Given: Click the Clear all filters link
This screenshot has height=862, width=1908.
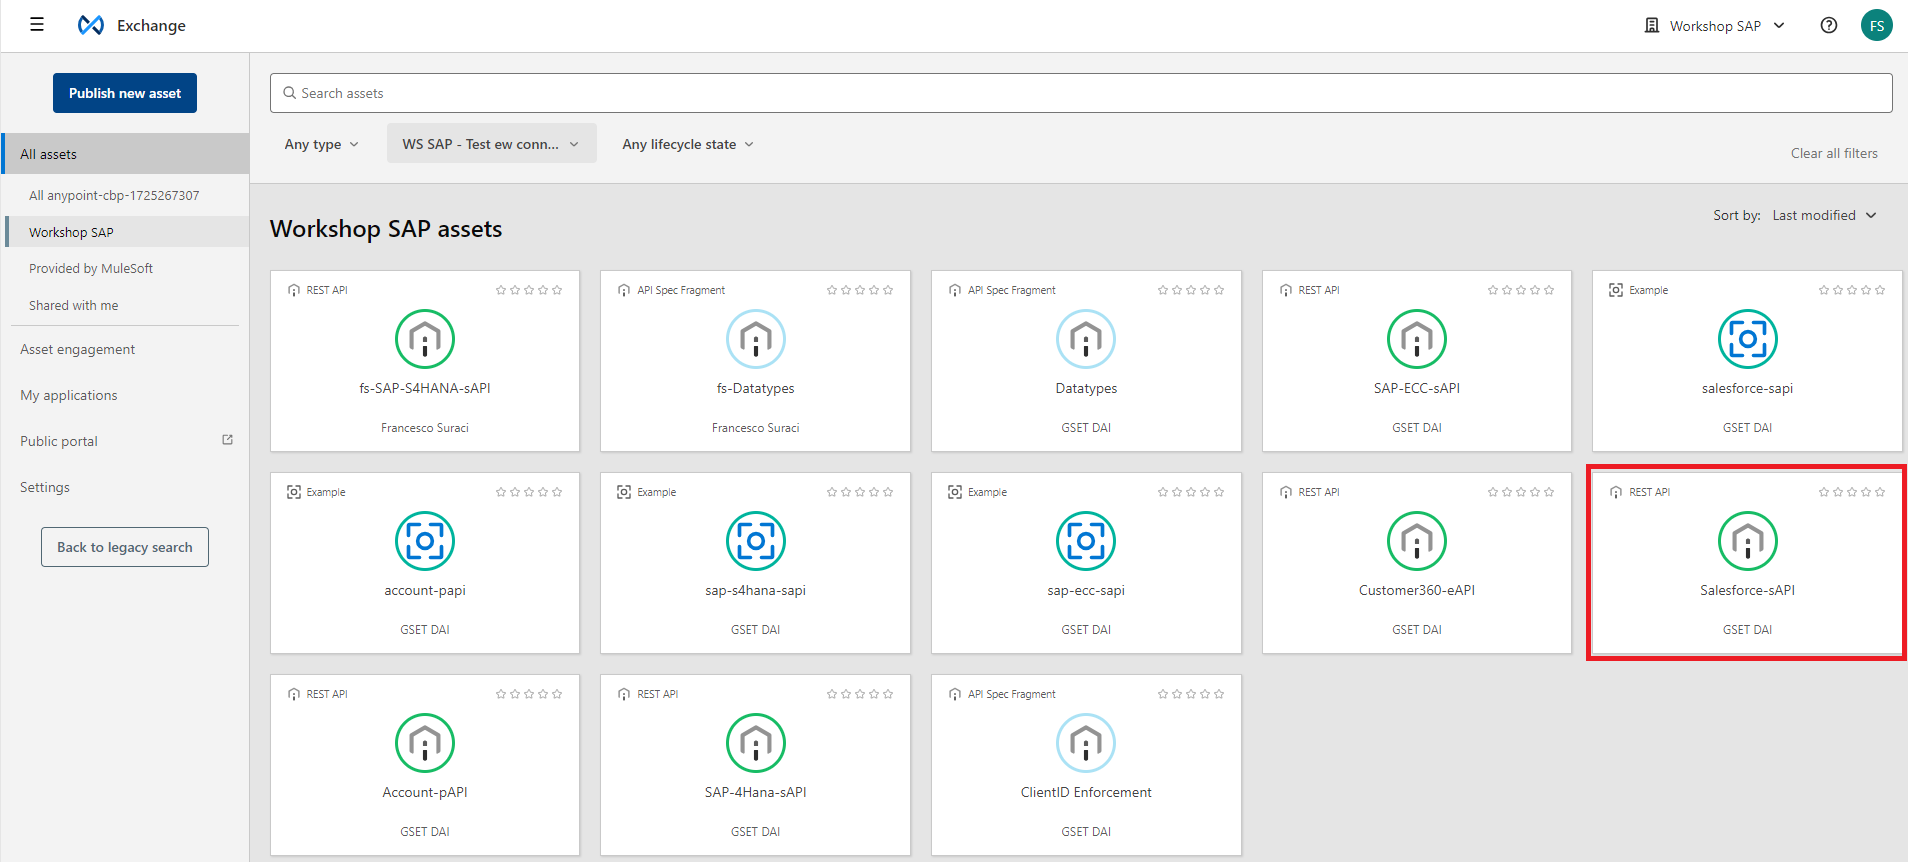Looking at the screenshot, I should point(1834,153).
